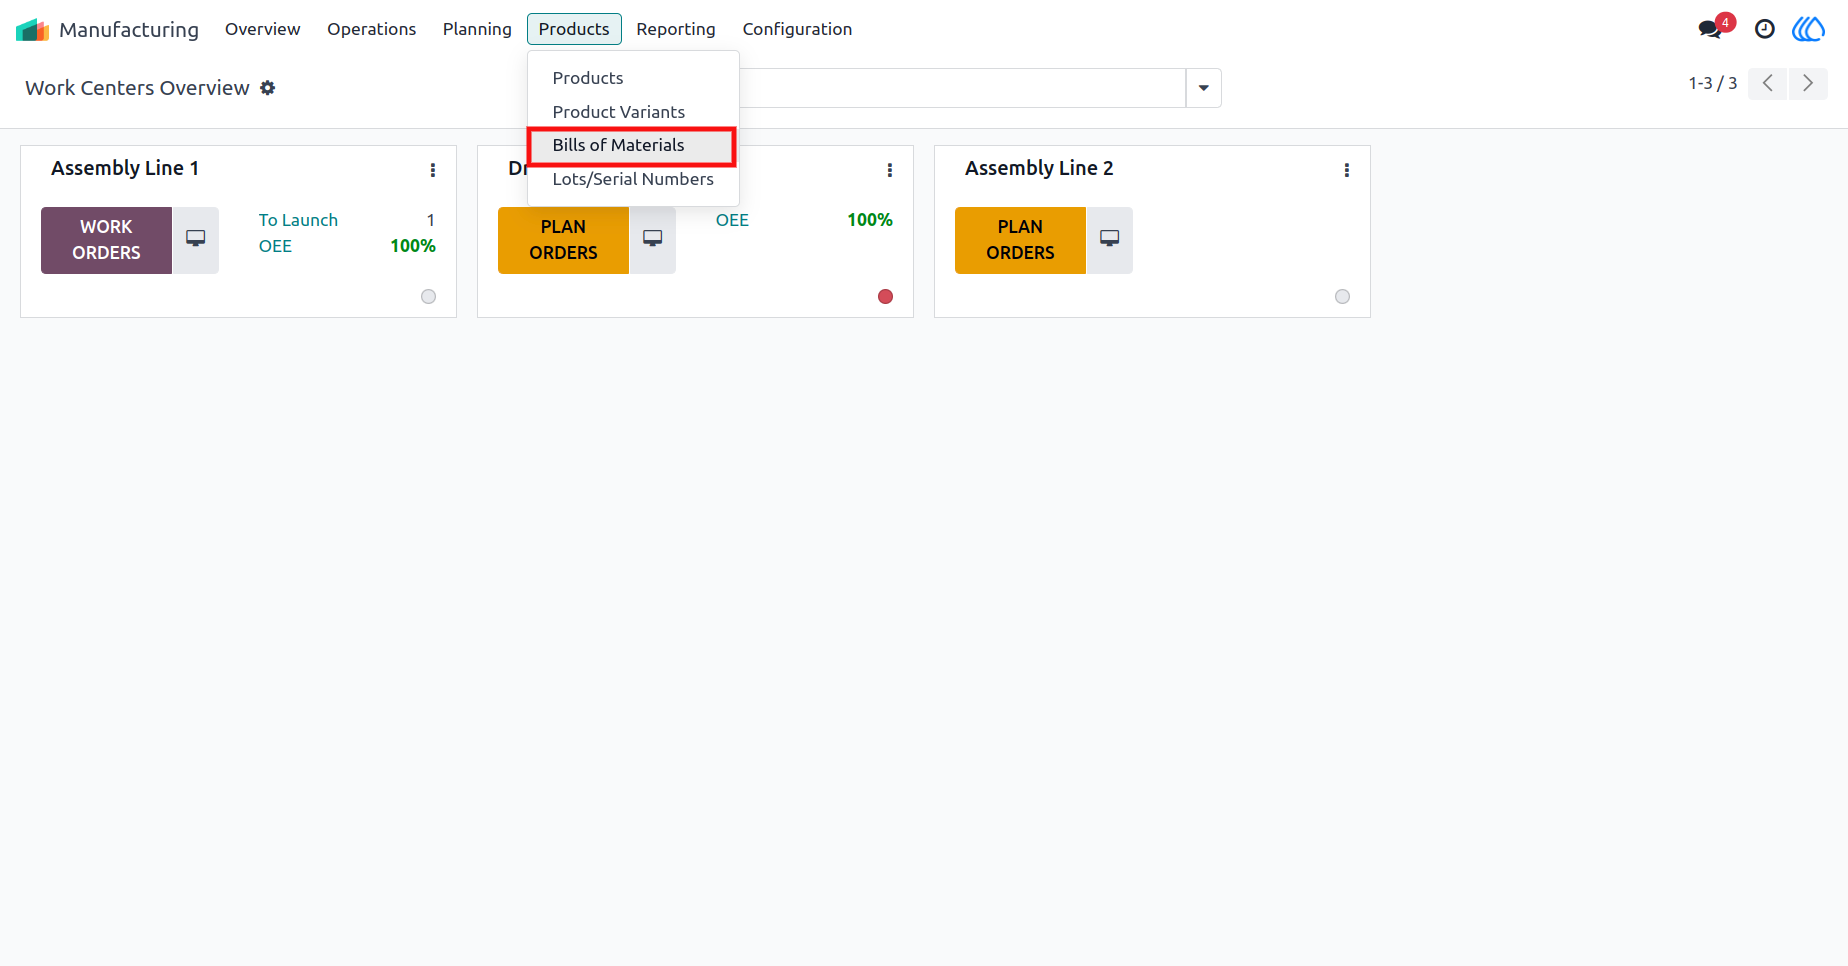
Task: Click the tablet icon on Assembly Line 2
Action: [x=1110, y=240]
